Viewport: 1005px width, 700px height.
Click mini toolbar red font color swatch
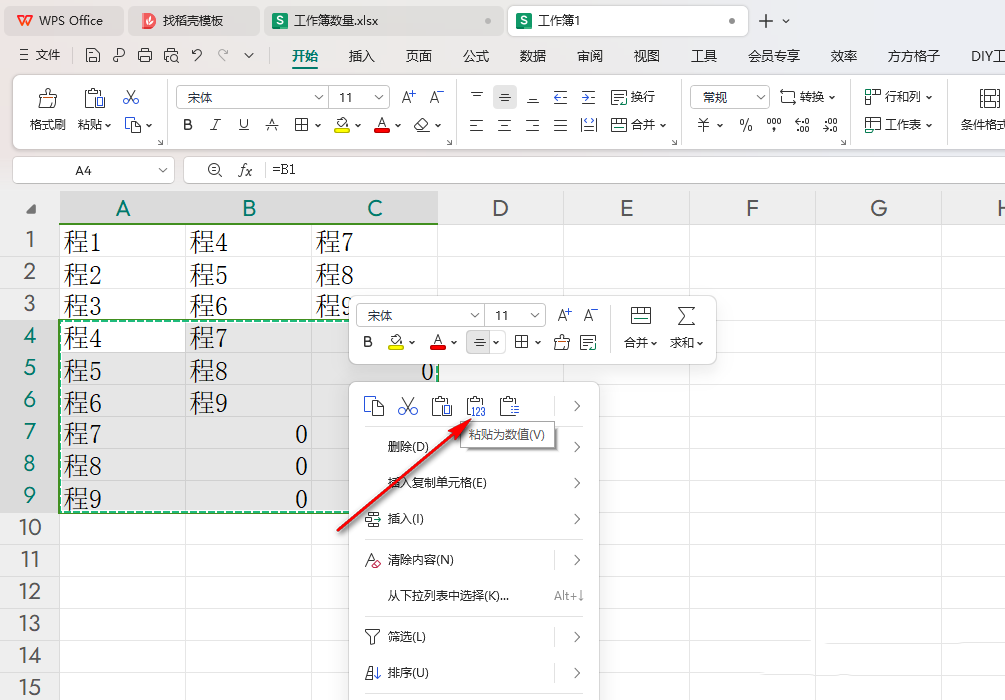coord(438,342)
